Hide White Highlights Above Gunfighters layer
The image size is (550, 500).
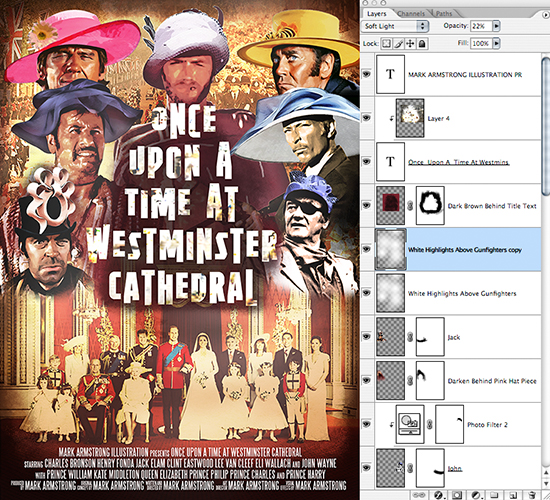tap(367, 293)
